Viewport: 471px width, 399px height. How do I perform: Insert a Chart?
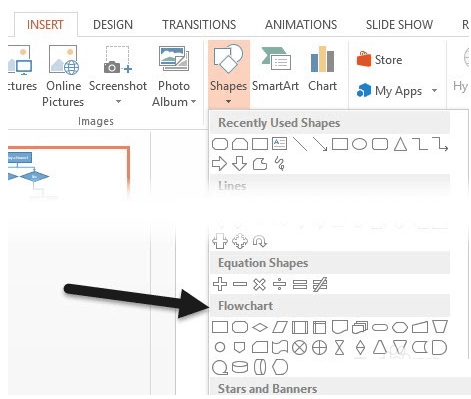pos(322,69)
